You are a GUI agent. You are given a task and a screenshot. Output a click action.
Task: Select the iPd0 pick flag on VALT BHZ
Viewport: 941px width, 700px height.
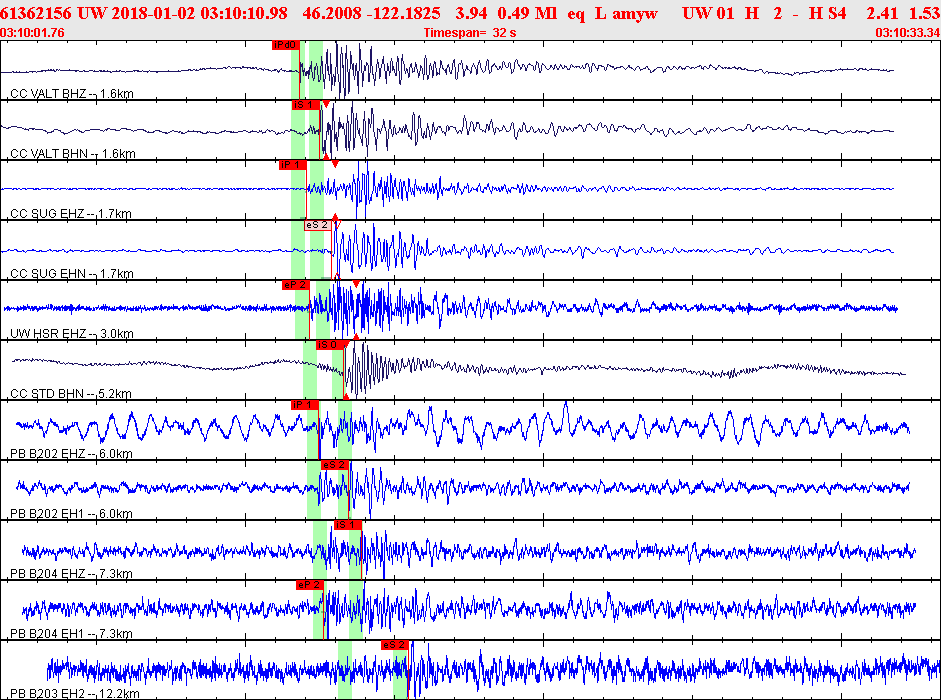286,45
